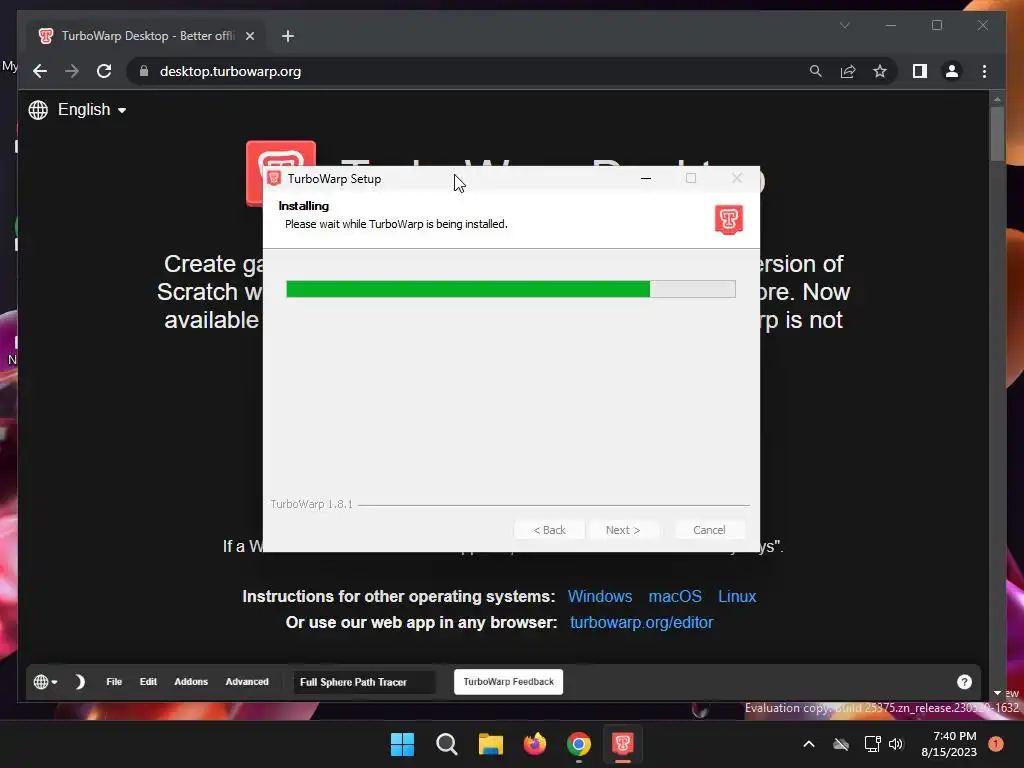Open the English language dropdown on the page
The height and width of the screenshot is (768, 1024).
91,109
